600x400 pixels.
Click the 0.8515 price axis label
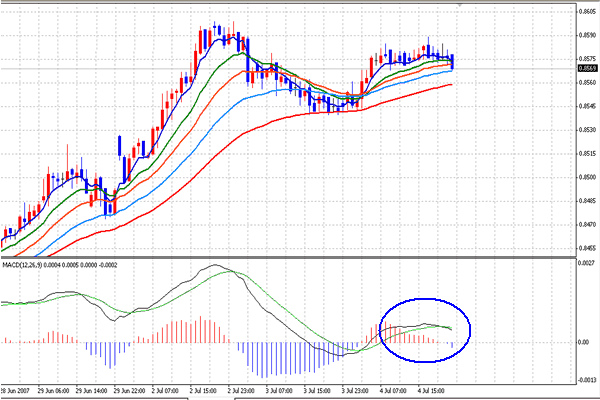tap(587, 153)
